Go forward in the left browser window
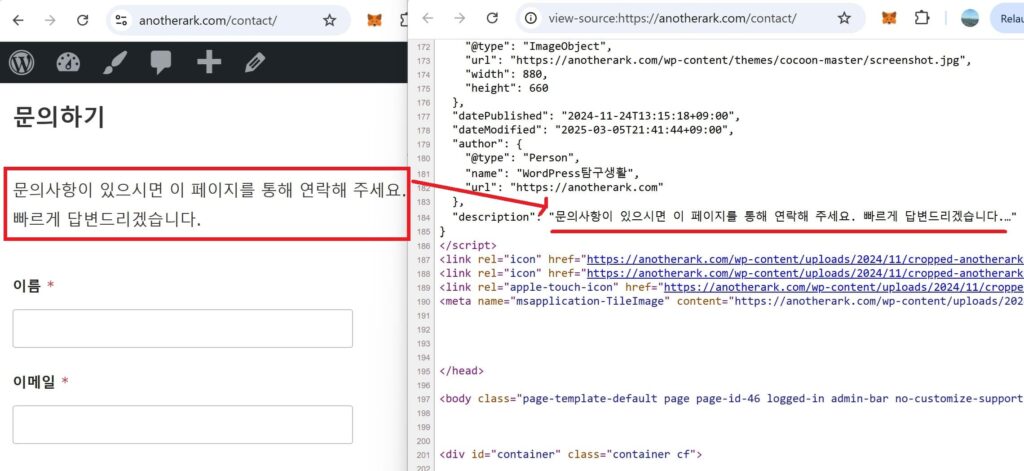Screen dimensions: 1024x471 point(50,20)
